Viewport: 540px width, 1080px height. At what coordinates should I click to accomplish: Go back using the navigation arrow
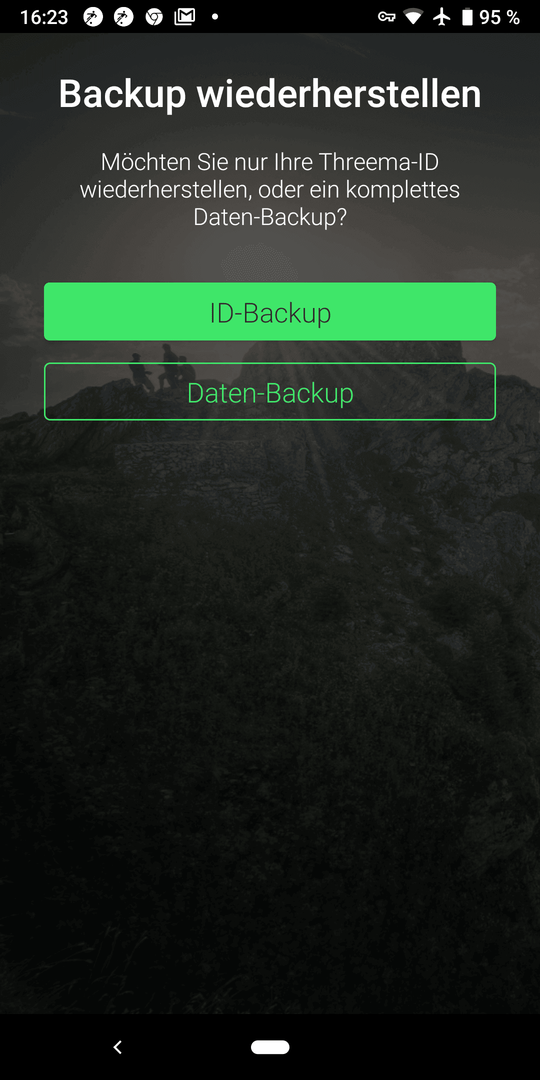tap(117, 1047)
